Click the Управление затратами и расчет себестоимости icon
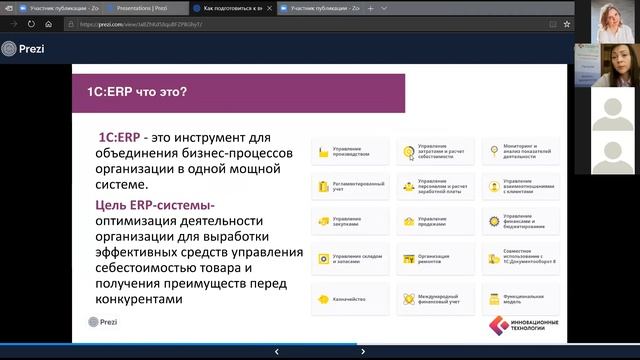Screen dimensions: 640x360 409,151
